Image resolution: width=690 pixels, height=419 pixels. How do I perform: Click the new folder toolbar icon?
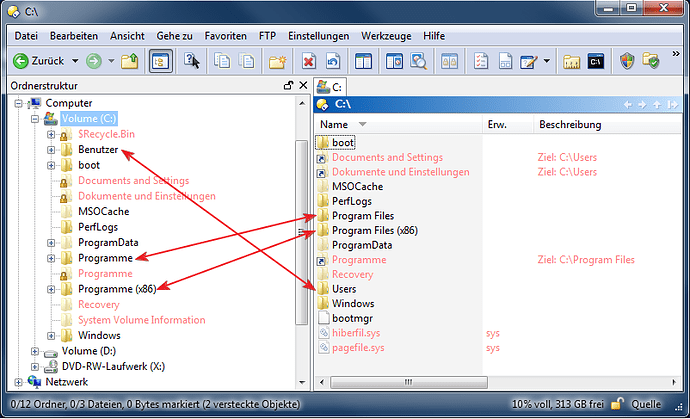tap(279, 61)
